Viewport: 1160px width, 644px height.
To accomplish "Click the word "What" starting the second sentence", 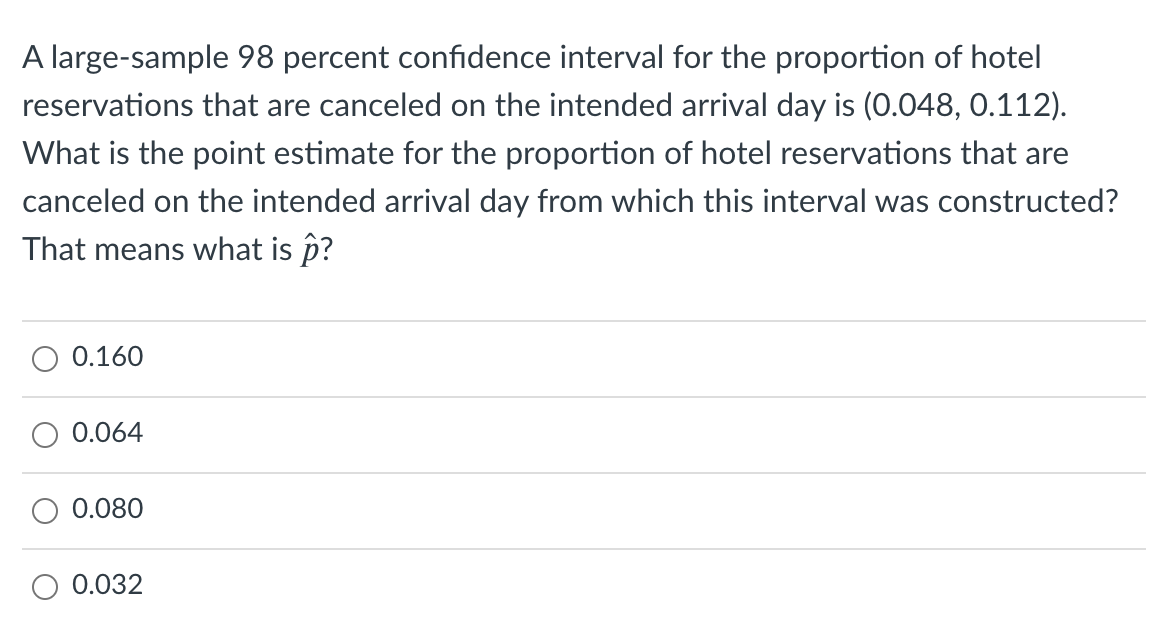I will click(x=58, y=154).
